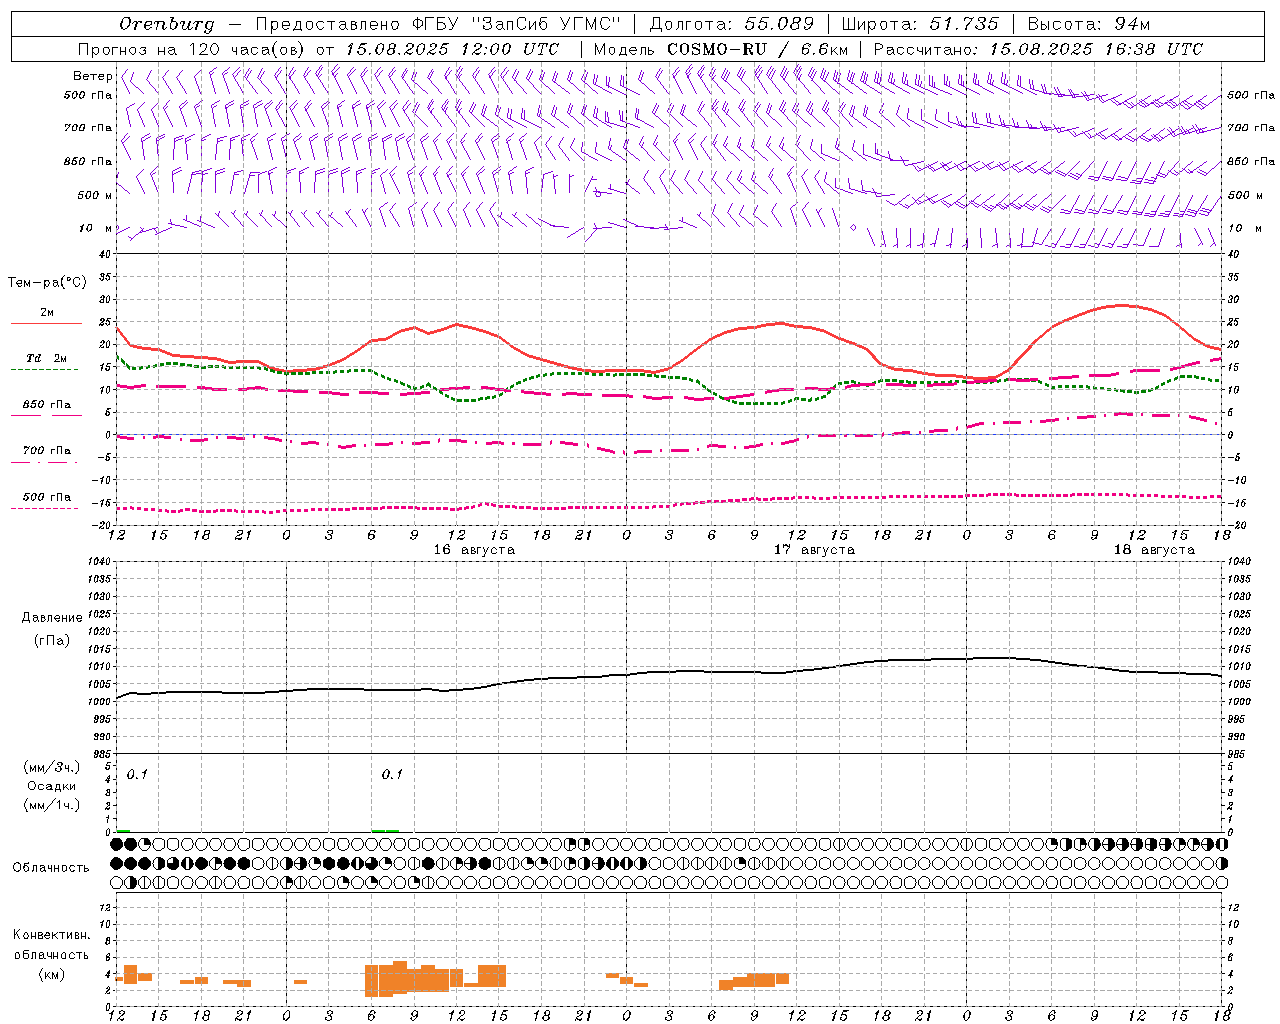
Task: Select the (мм/3ч.) units label
Action: pyautogui.click(x=52, y=767)
